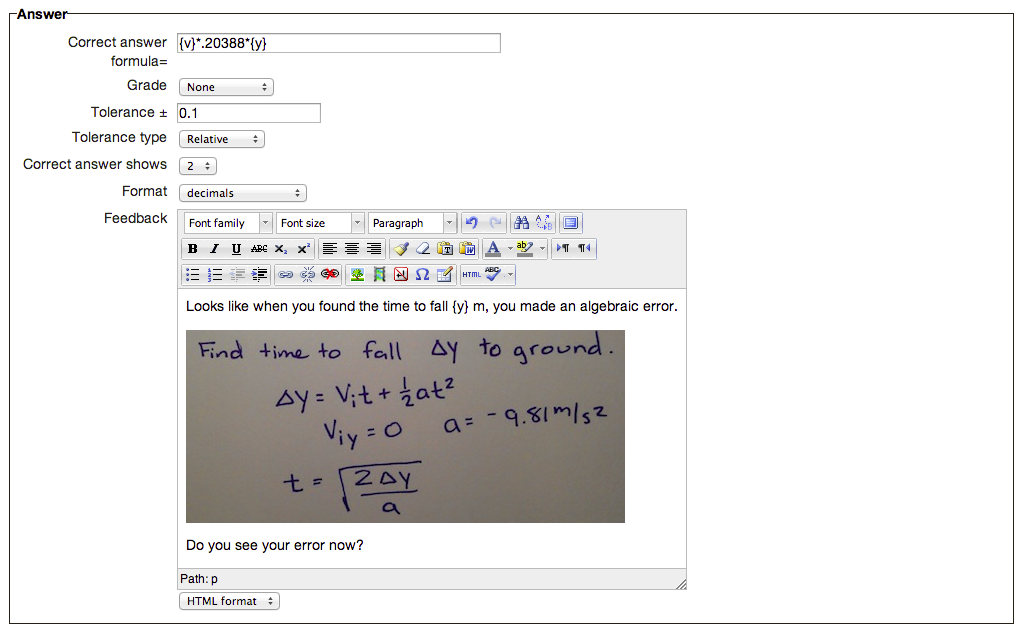Open the Grade dropdown

[x=226, y=87]
